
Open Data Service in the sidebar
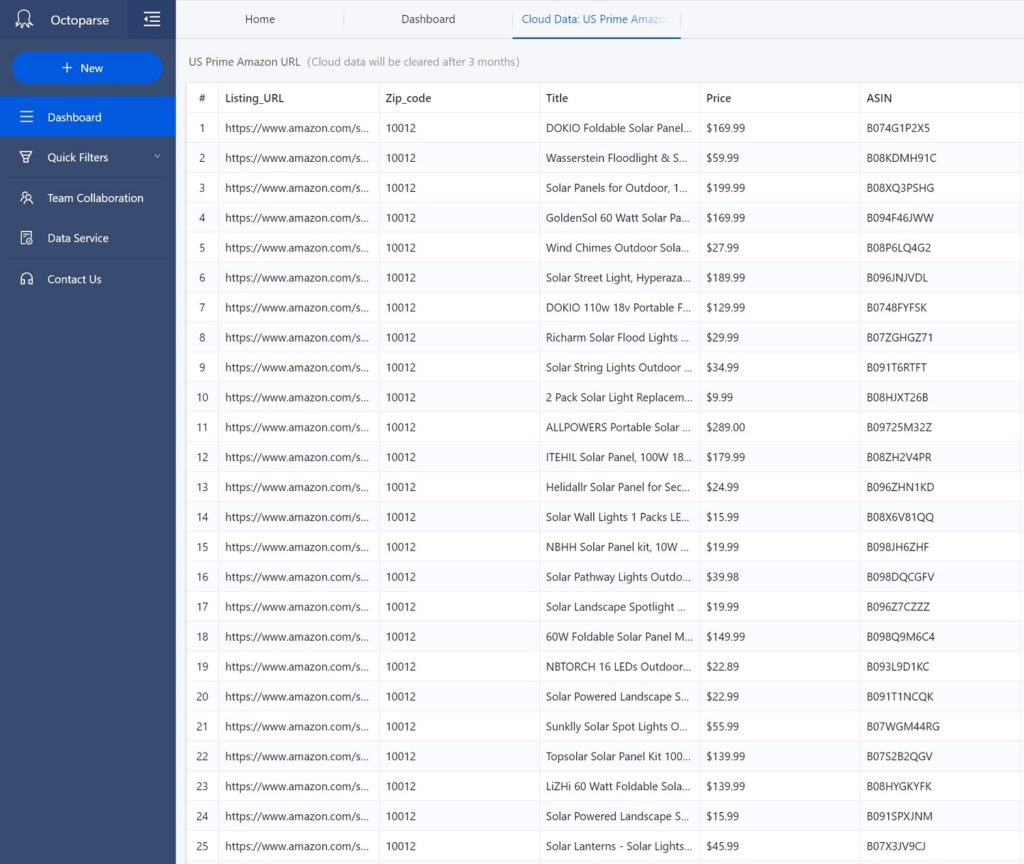coord(88,238)
